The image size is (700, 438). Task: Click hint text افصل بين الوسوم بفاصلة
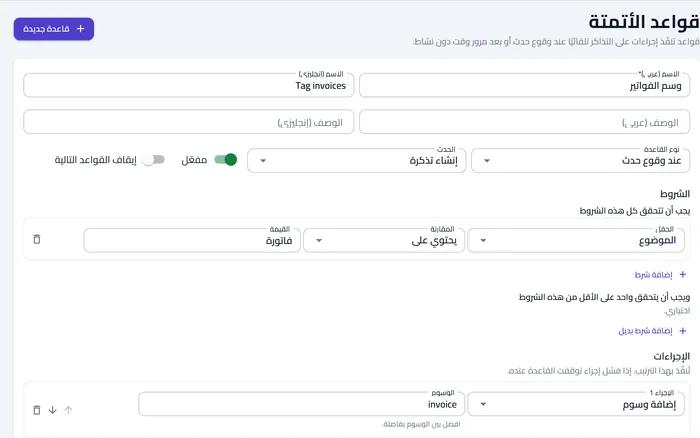421,424
